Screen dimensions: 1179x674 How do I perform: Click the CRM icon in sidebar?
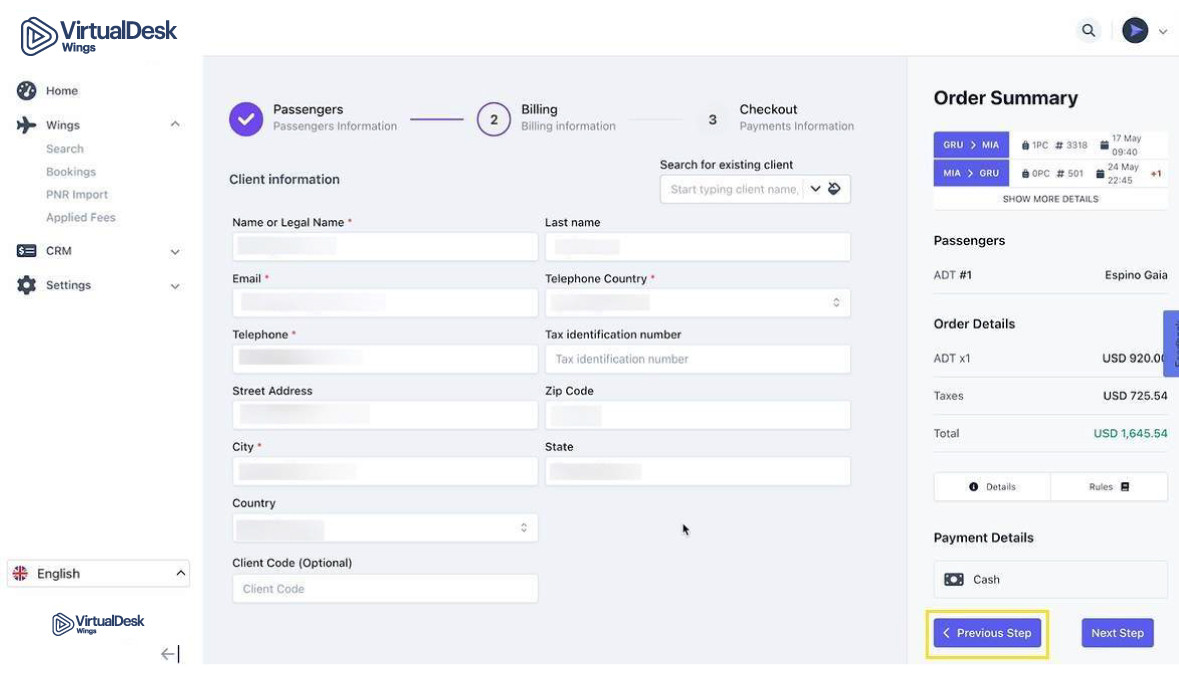[x=27, y=251]
